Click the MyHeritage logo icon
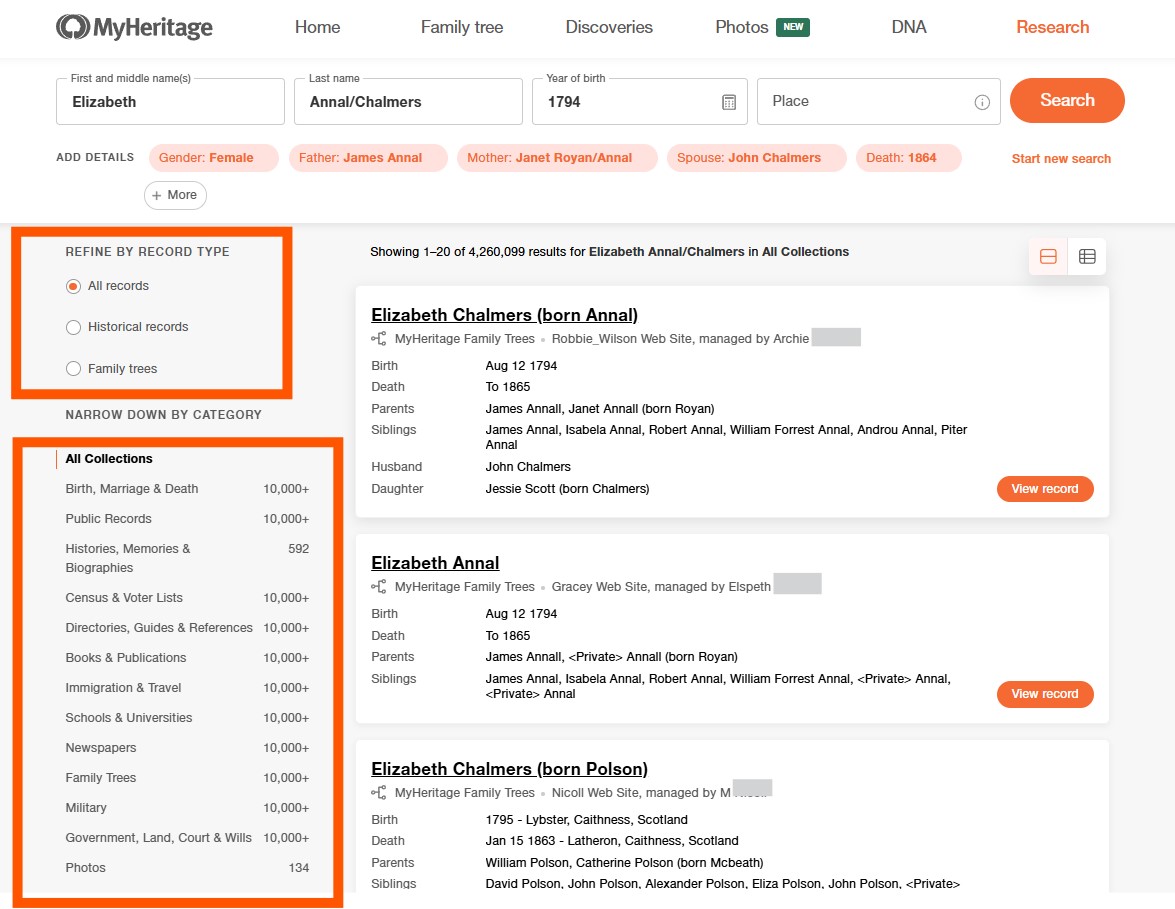This screenshot has width=1175, height=909. tap(72, 27)
